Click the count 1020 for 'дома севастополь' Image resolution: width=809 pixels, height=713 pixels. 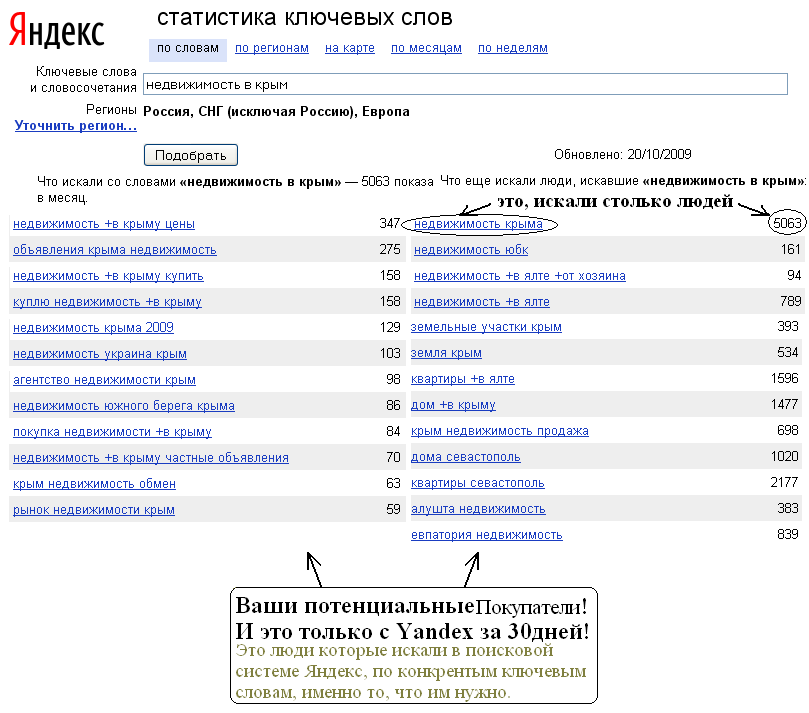coord(784,457)
